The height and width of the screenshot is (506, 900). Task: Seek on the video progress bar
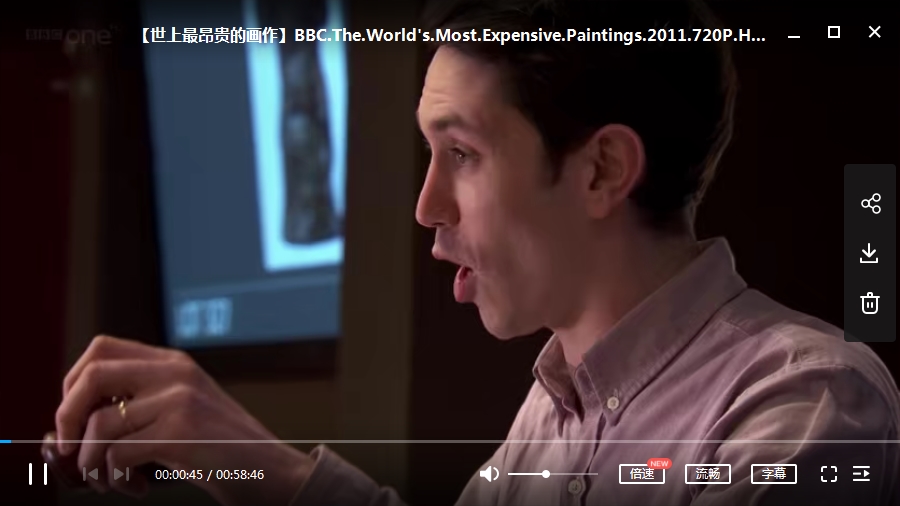pyautogui.click(x=450, y=441)
